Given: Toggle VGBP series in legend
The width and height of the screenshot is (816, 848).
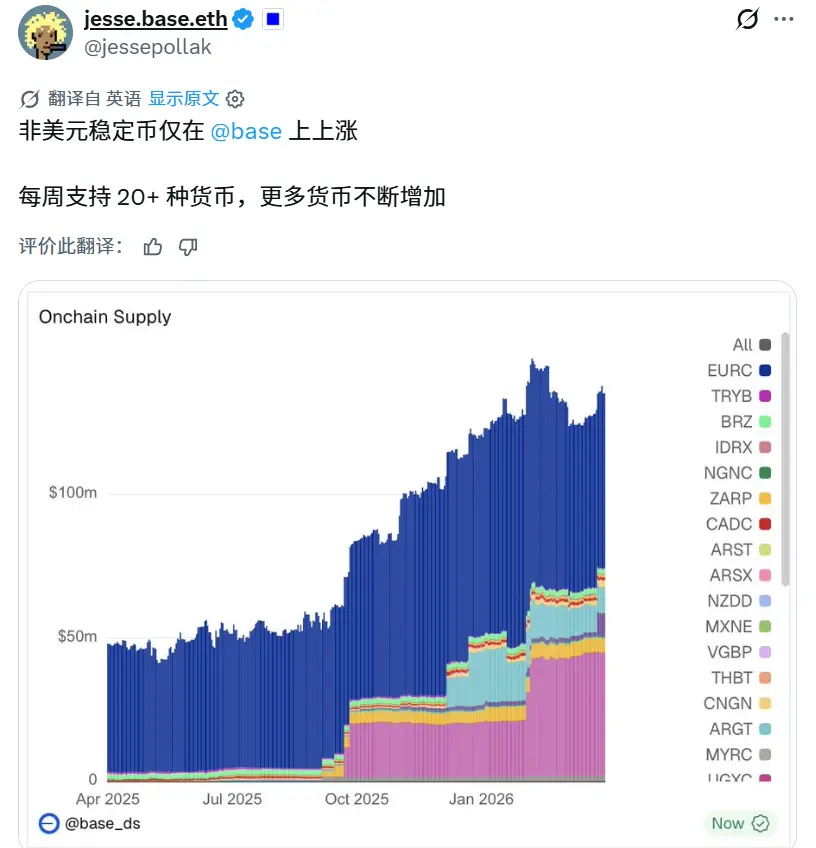Looking at the screenshot, I should [x=739, y=652].
